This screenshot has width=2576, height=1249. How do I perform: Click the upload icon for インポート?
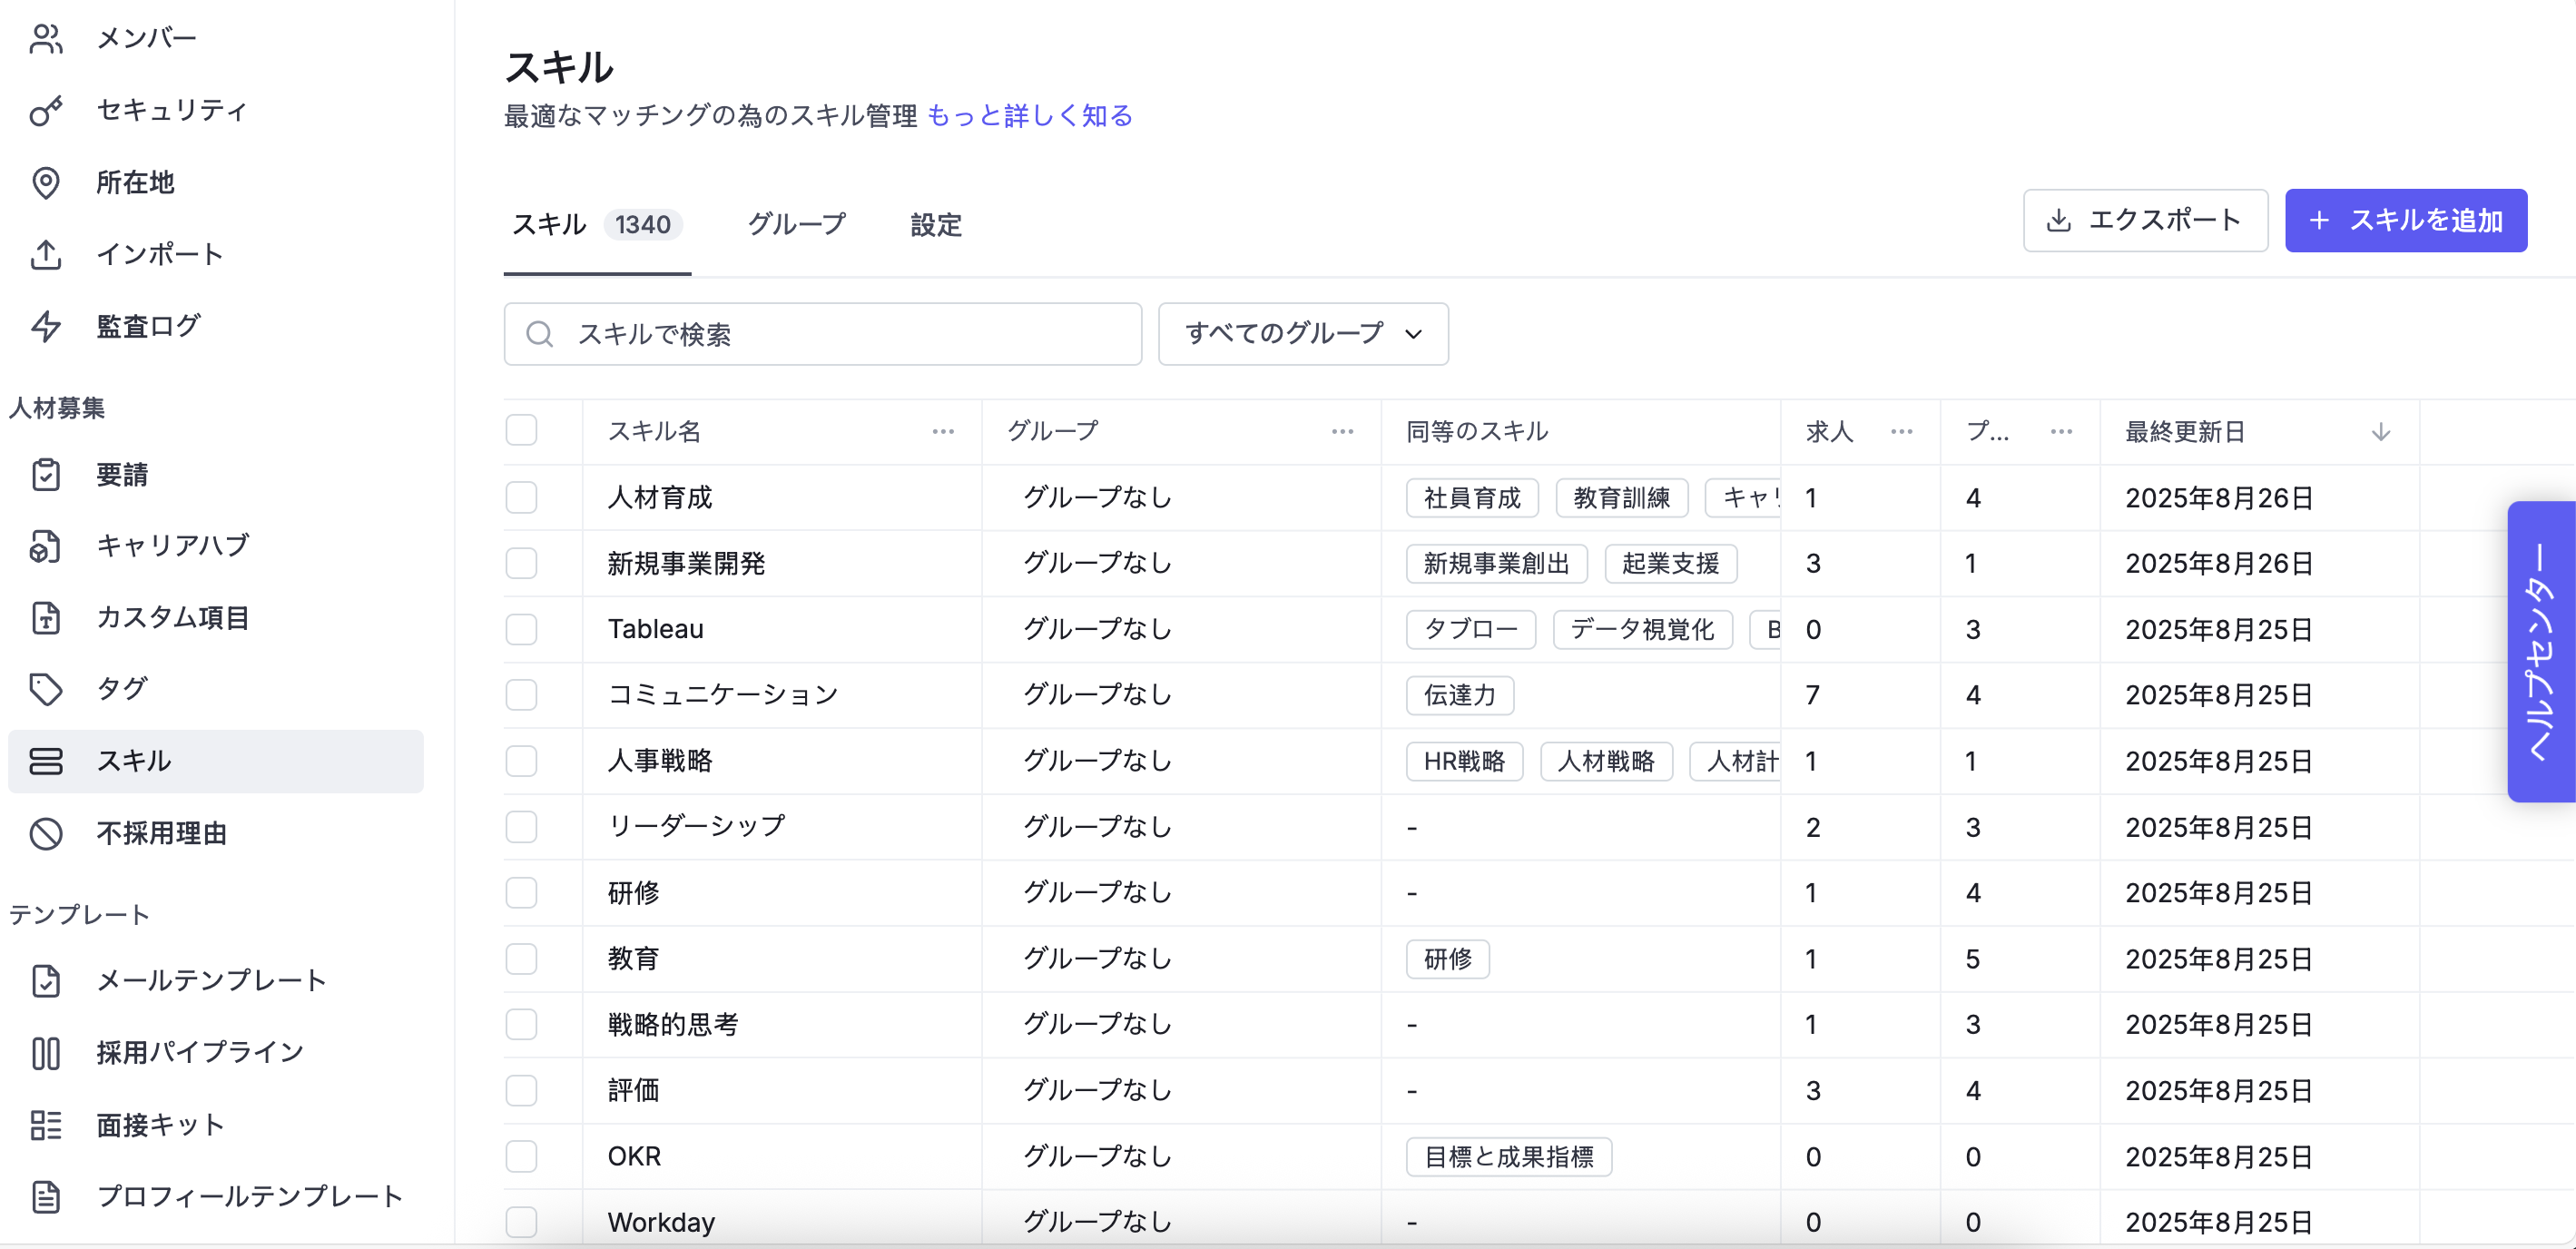(46, 255)
